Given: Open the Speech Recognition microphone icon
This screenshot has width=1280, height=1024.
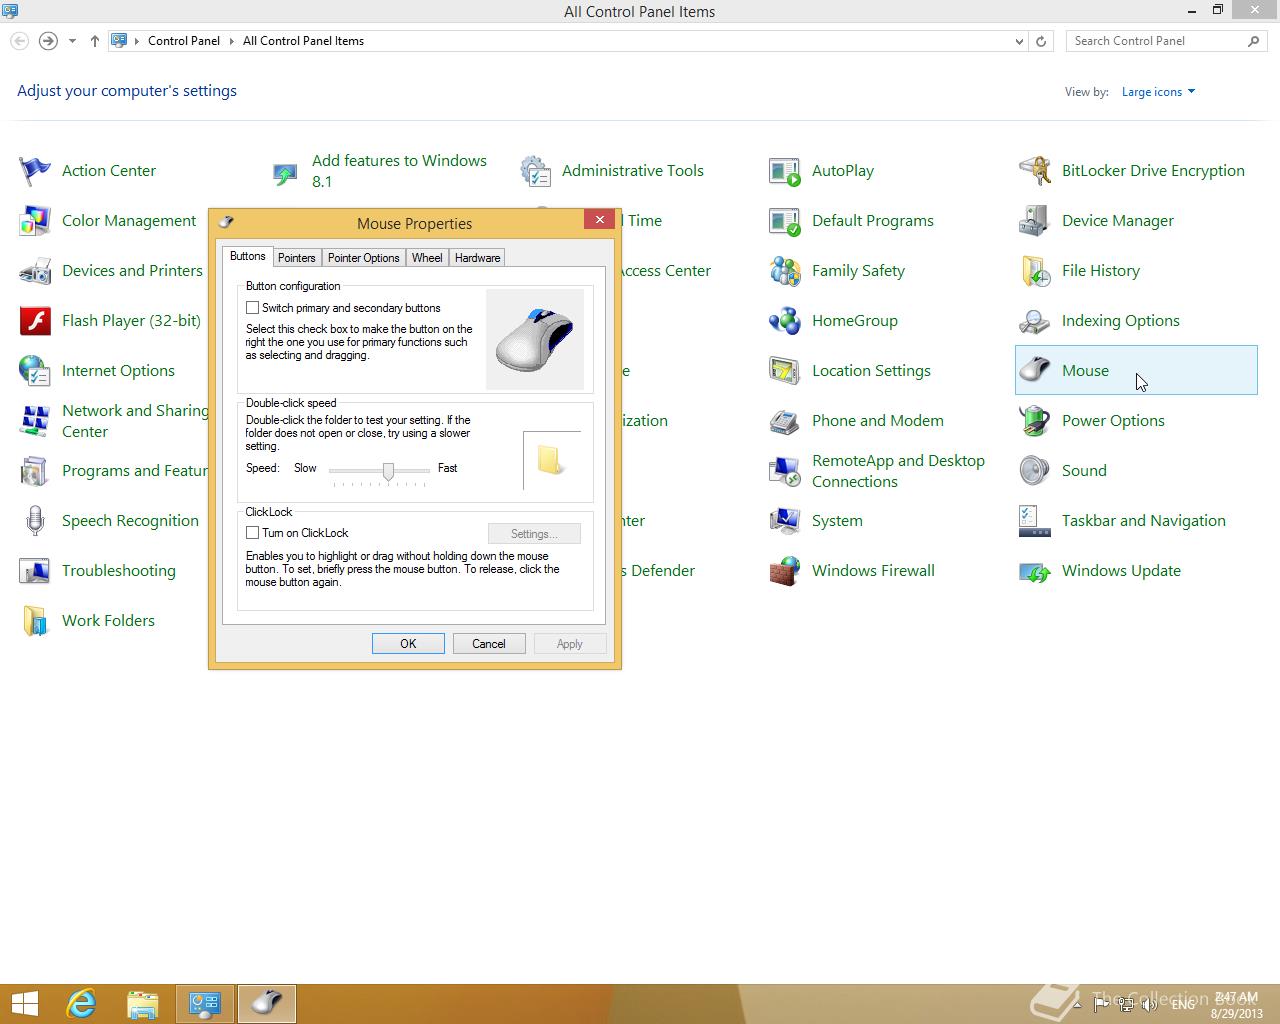Looking at the screenshot, I should tap(35, 521).
